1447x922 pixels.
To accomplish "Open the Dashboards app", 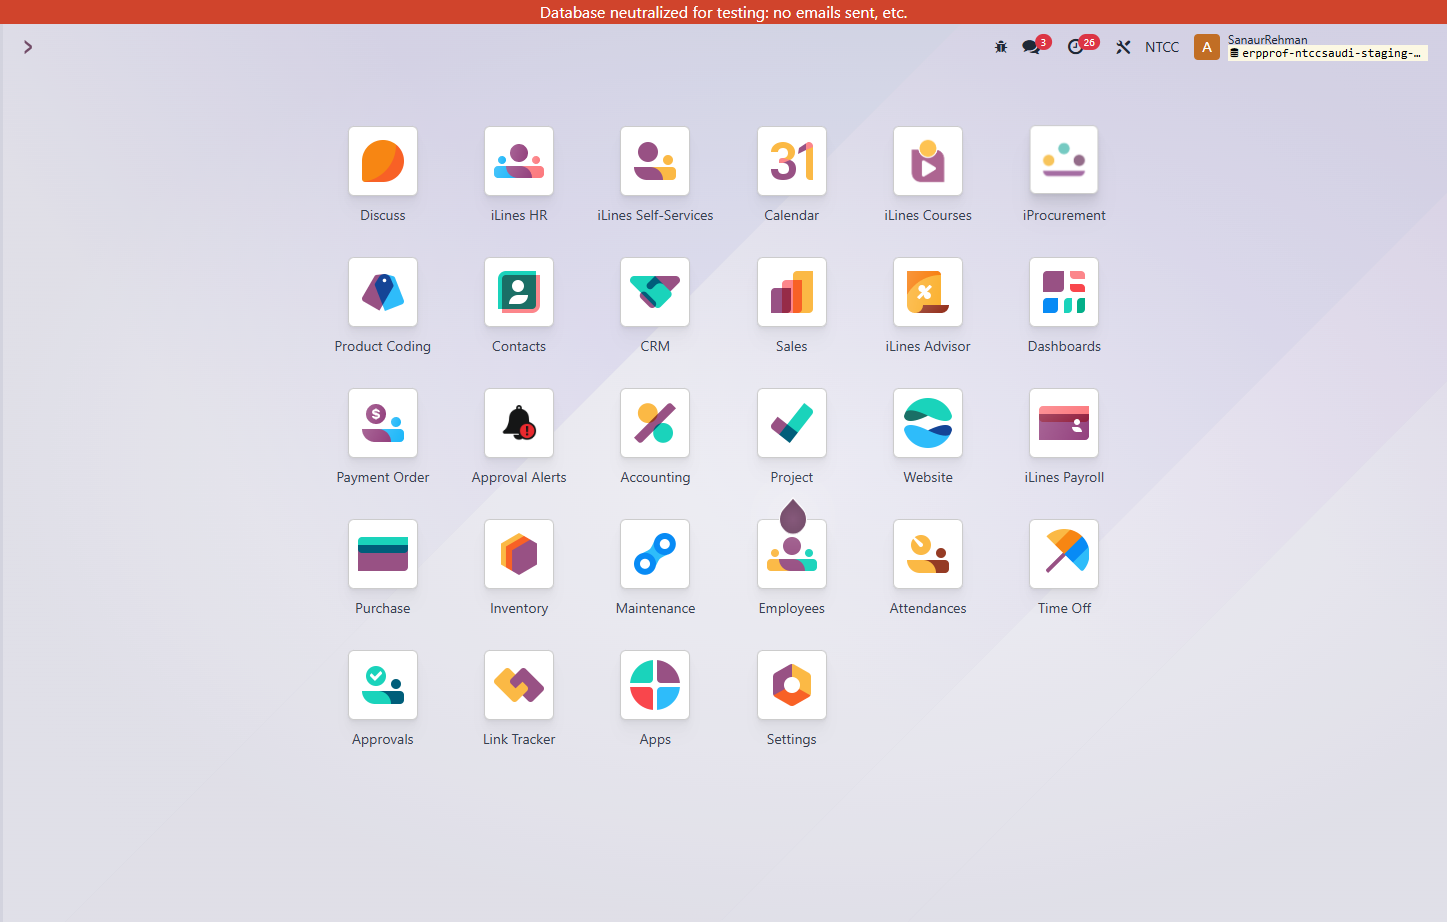I will coord(1064,292).
